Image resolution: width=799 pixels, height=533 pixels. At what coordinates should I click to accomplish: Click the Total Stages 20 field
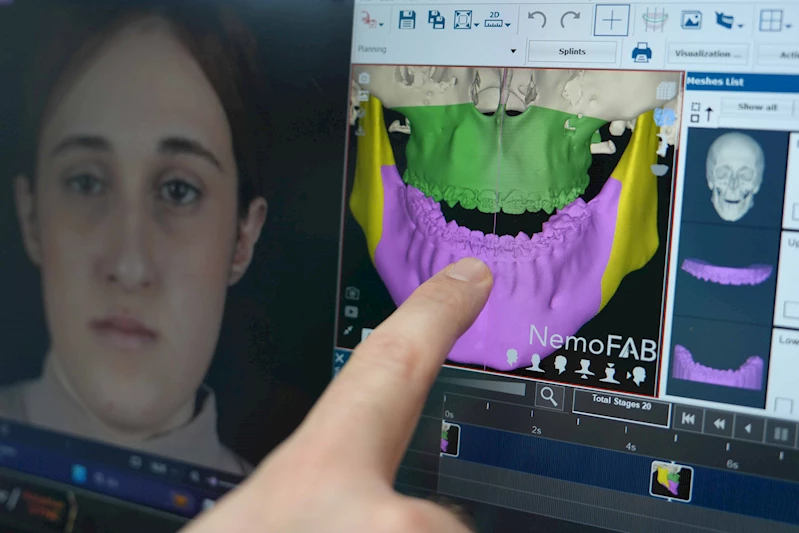click(621, 407)
